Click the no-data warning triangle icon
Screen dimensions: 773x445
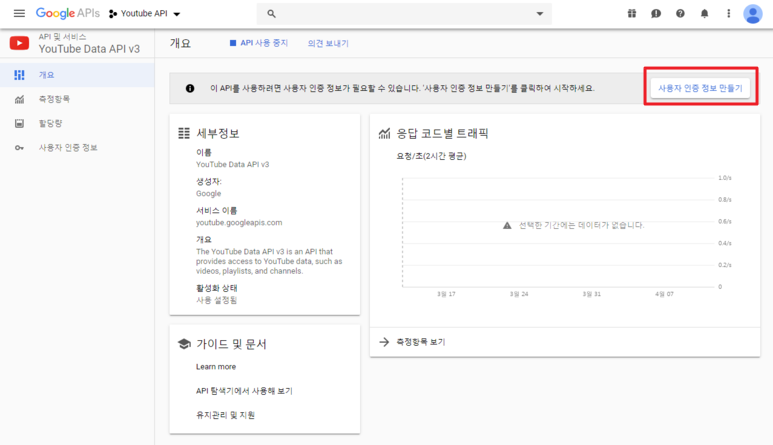tap(507, 225)
